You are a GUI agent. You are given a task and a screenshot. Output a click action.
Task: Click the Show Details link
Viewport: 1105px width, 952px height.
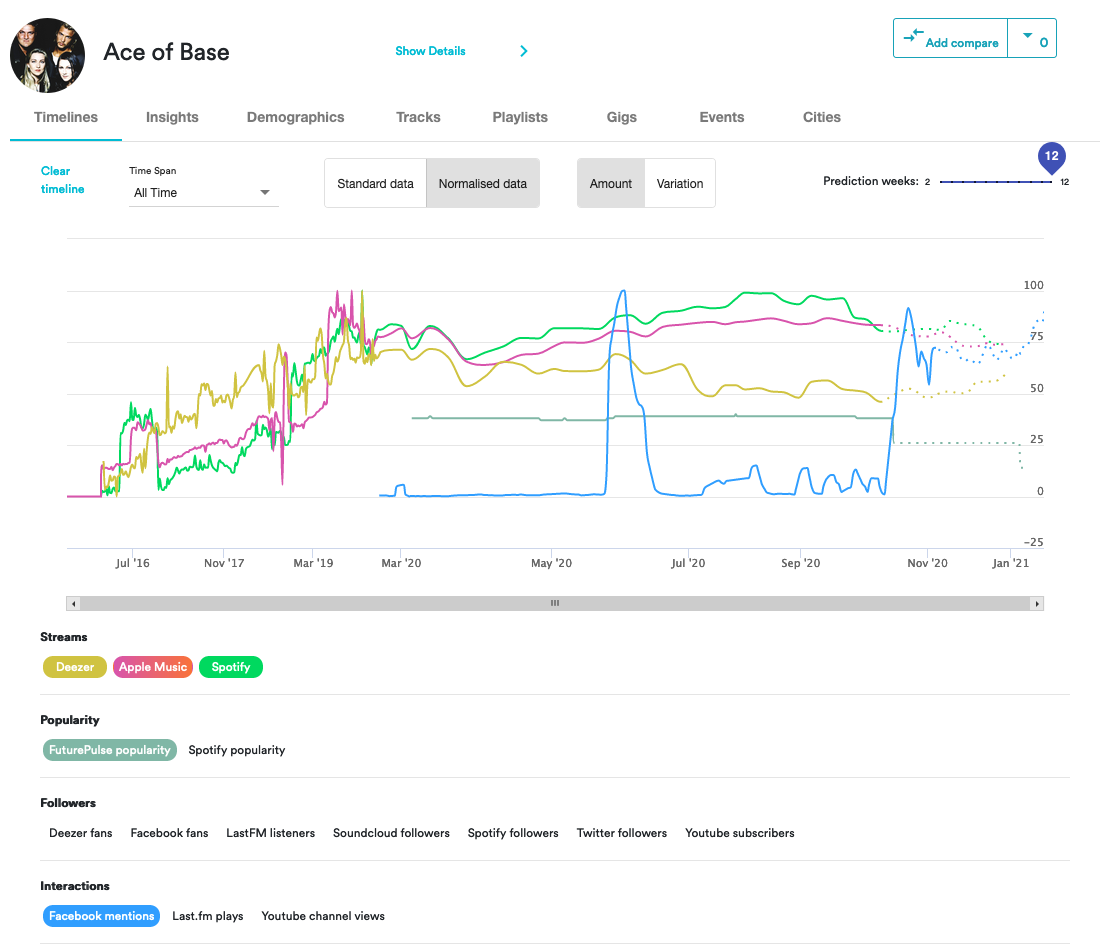point(430,51)
